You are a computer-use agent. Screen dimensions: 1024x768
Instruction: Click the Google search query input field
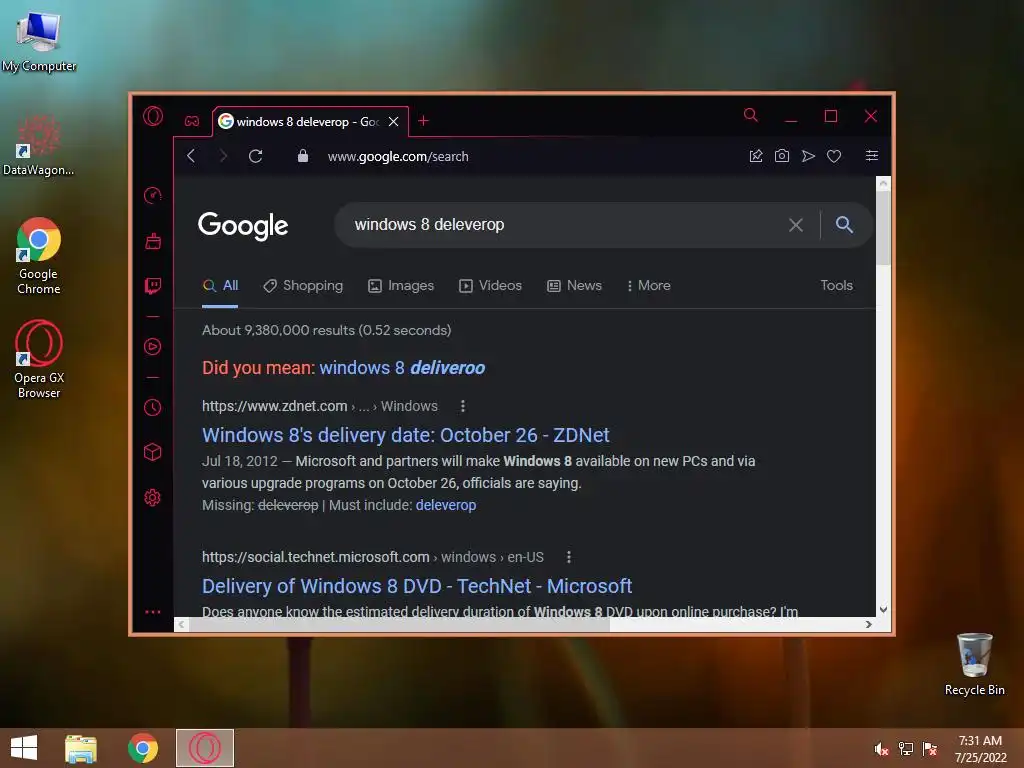pos(562,225)
